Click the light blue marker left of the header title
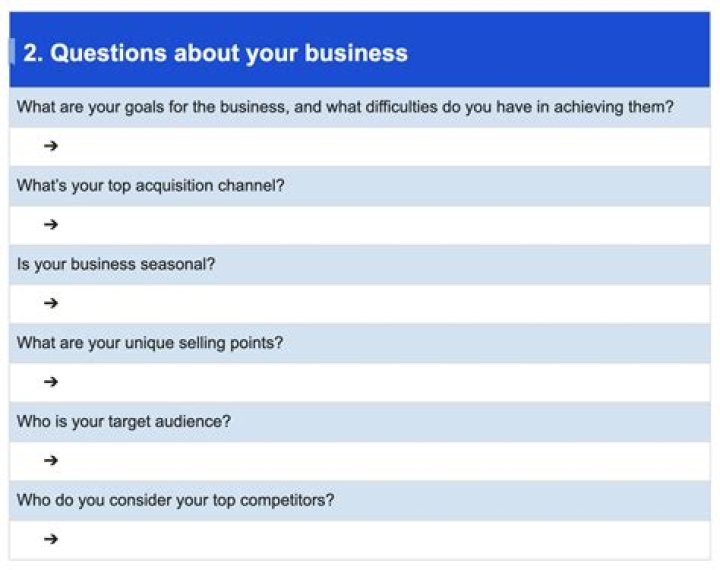This screenshot has width=720, height=570. pos(12,52)
